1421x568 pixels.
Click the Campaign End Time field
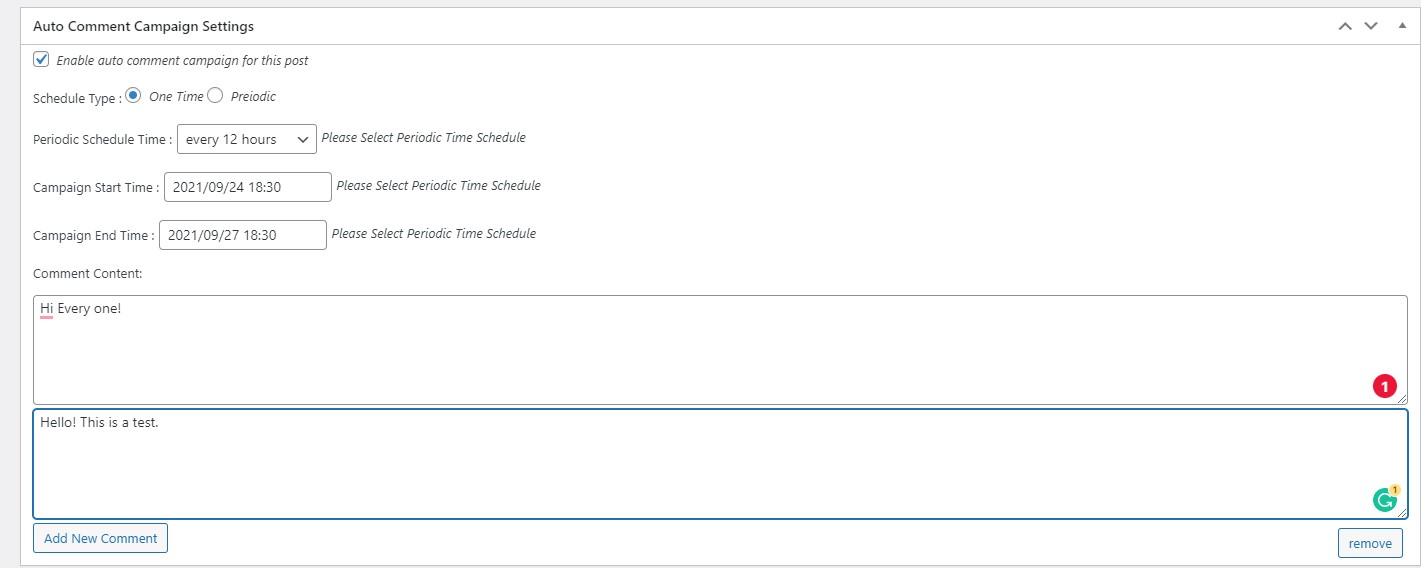click(243, 235)
